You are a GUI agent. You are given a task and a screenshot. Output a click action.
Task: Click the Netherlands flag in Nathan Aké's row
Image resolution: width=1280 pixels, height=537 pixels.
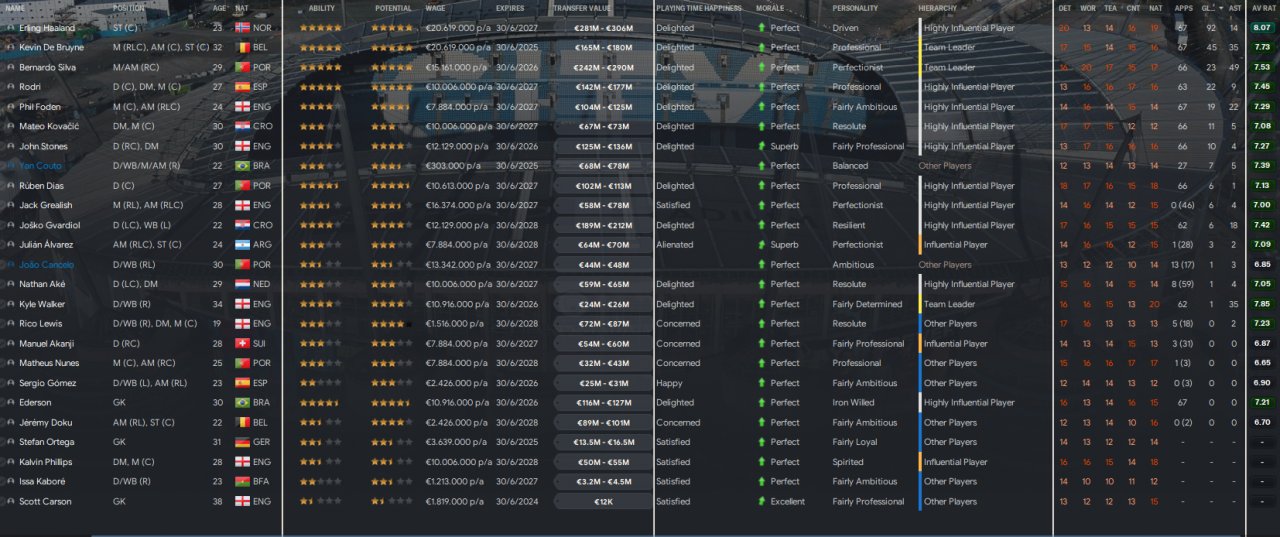pyautogui.click(x=242, y=284)
